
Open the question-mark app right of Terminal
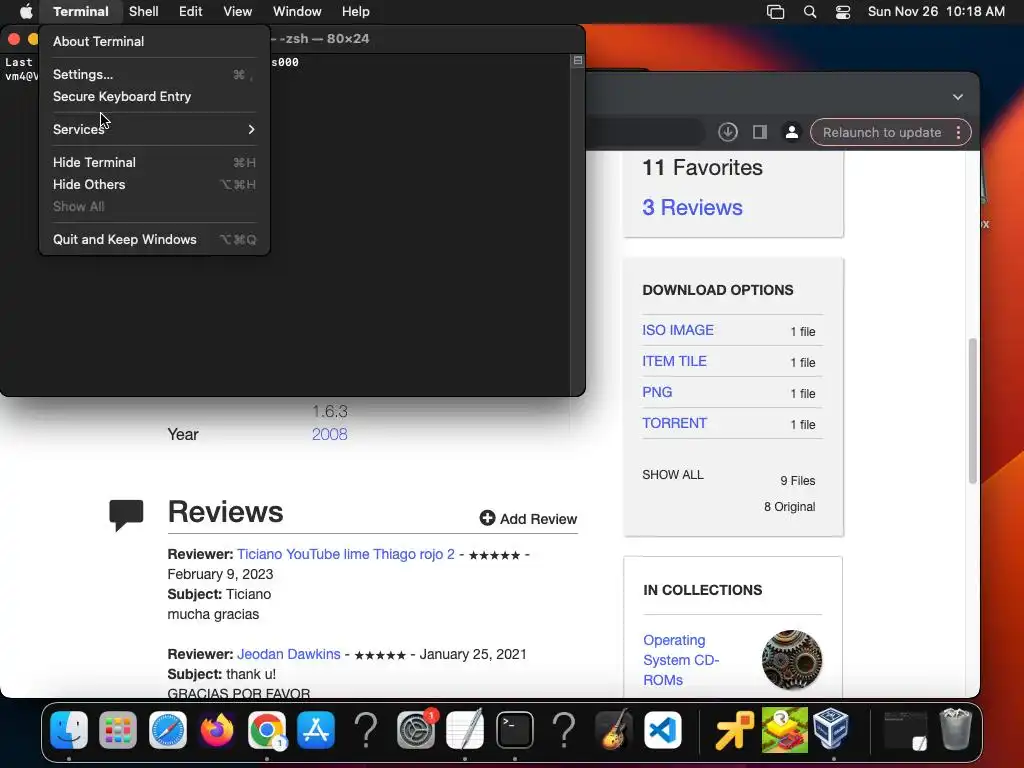tap(564, 729)
